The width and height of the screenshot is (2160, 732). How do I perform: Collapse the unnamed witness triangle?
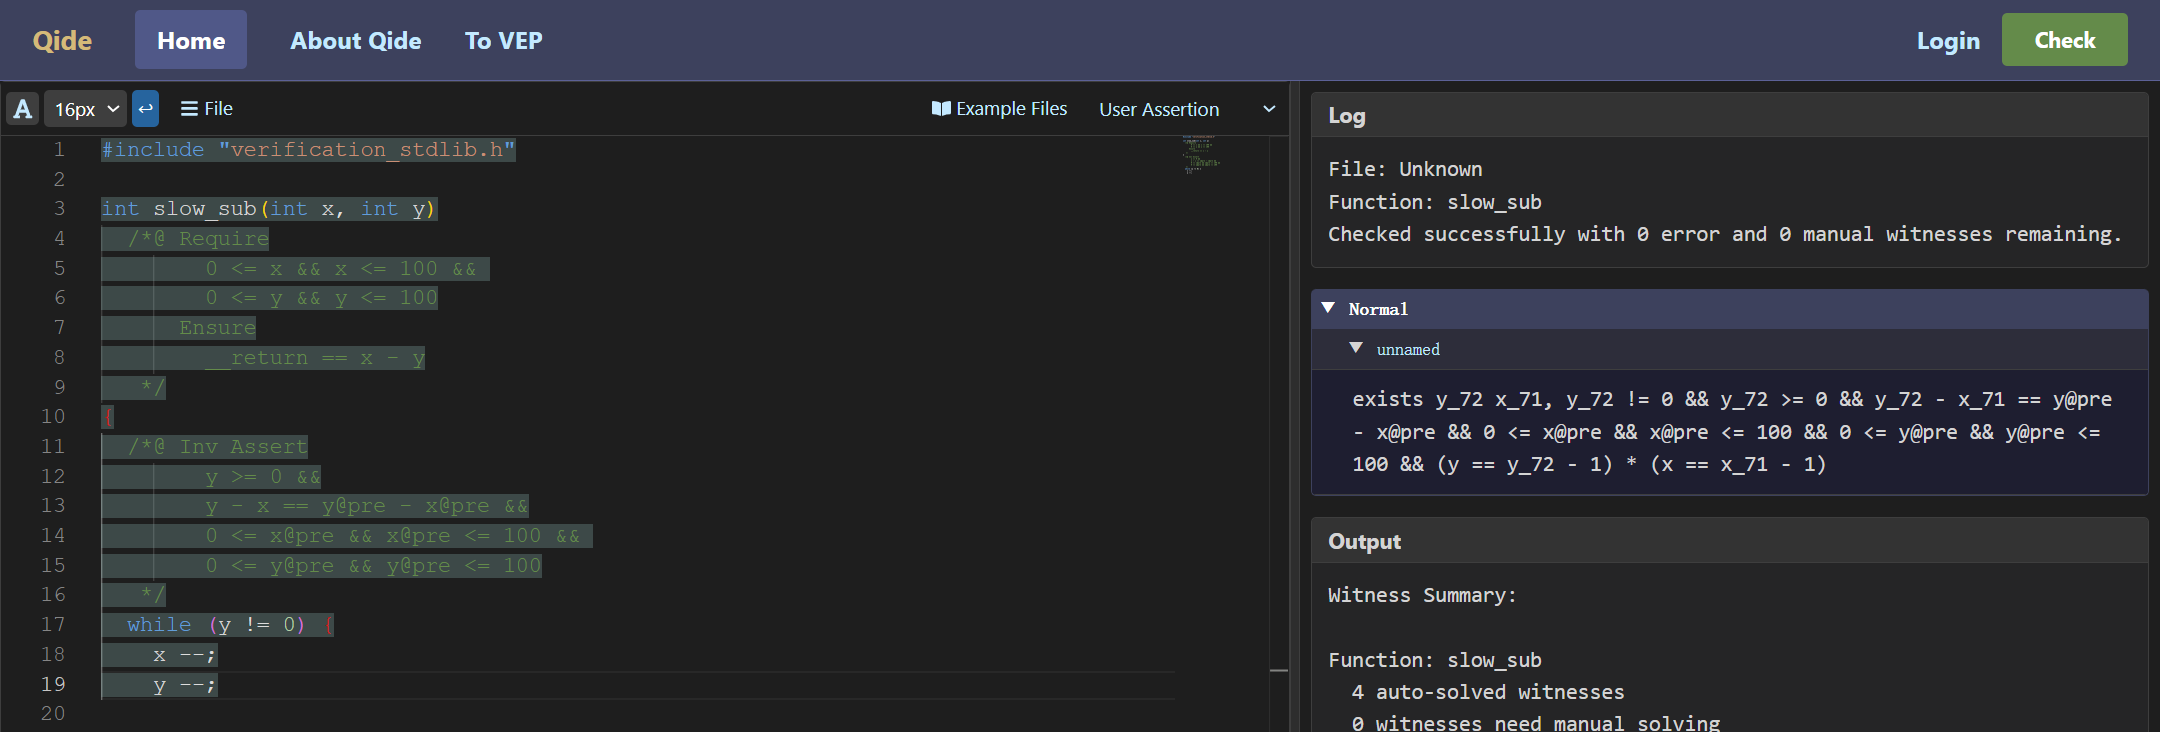pyautogui.click(x=1356, y=348)
